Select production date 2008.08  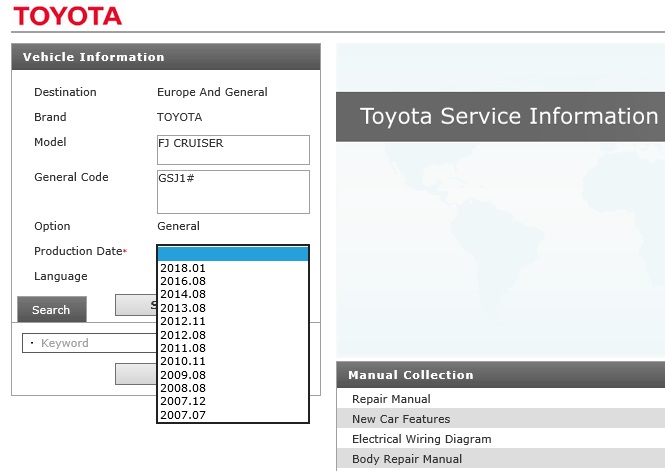[232, 388]
